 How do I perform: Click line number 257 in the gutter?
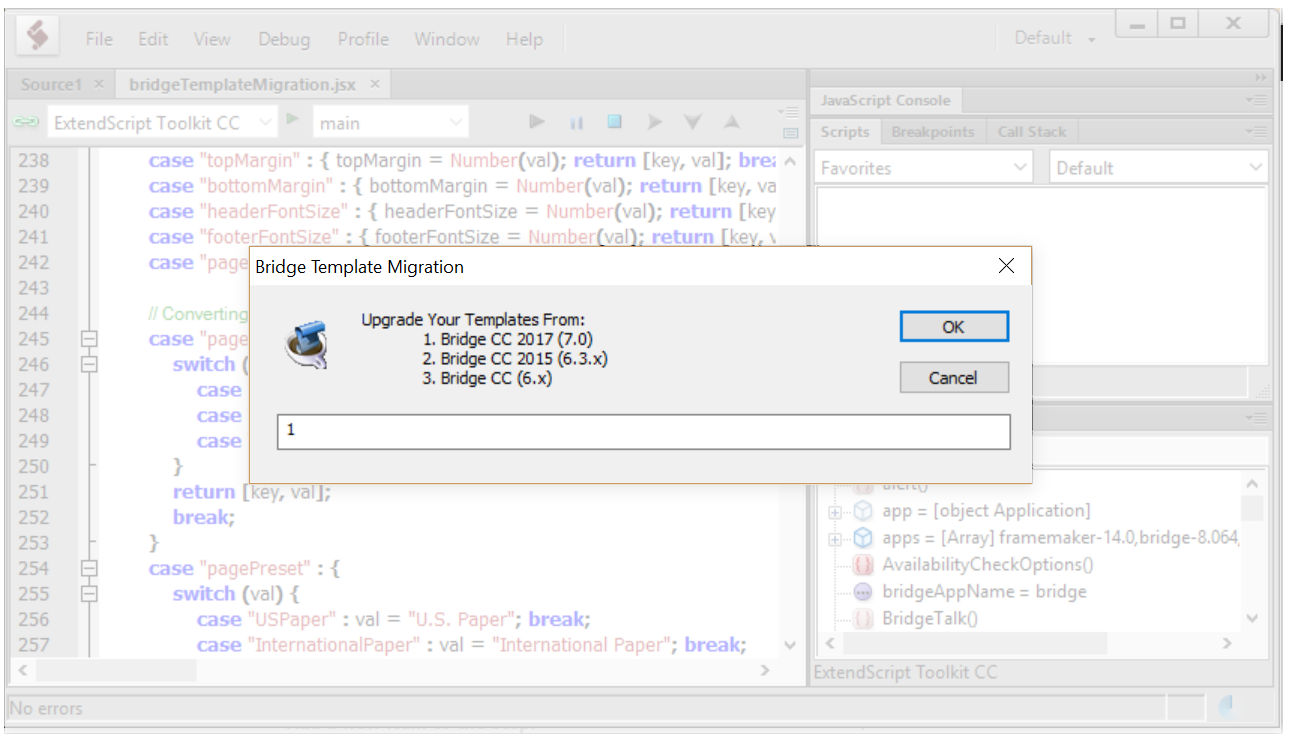[33, 645]
